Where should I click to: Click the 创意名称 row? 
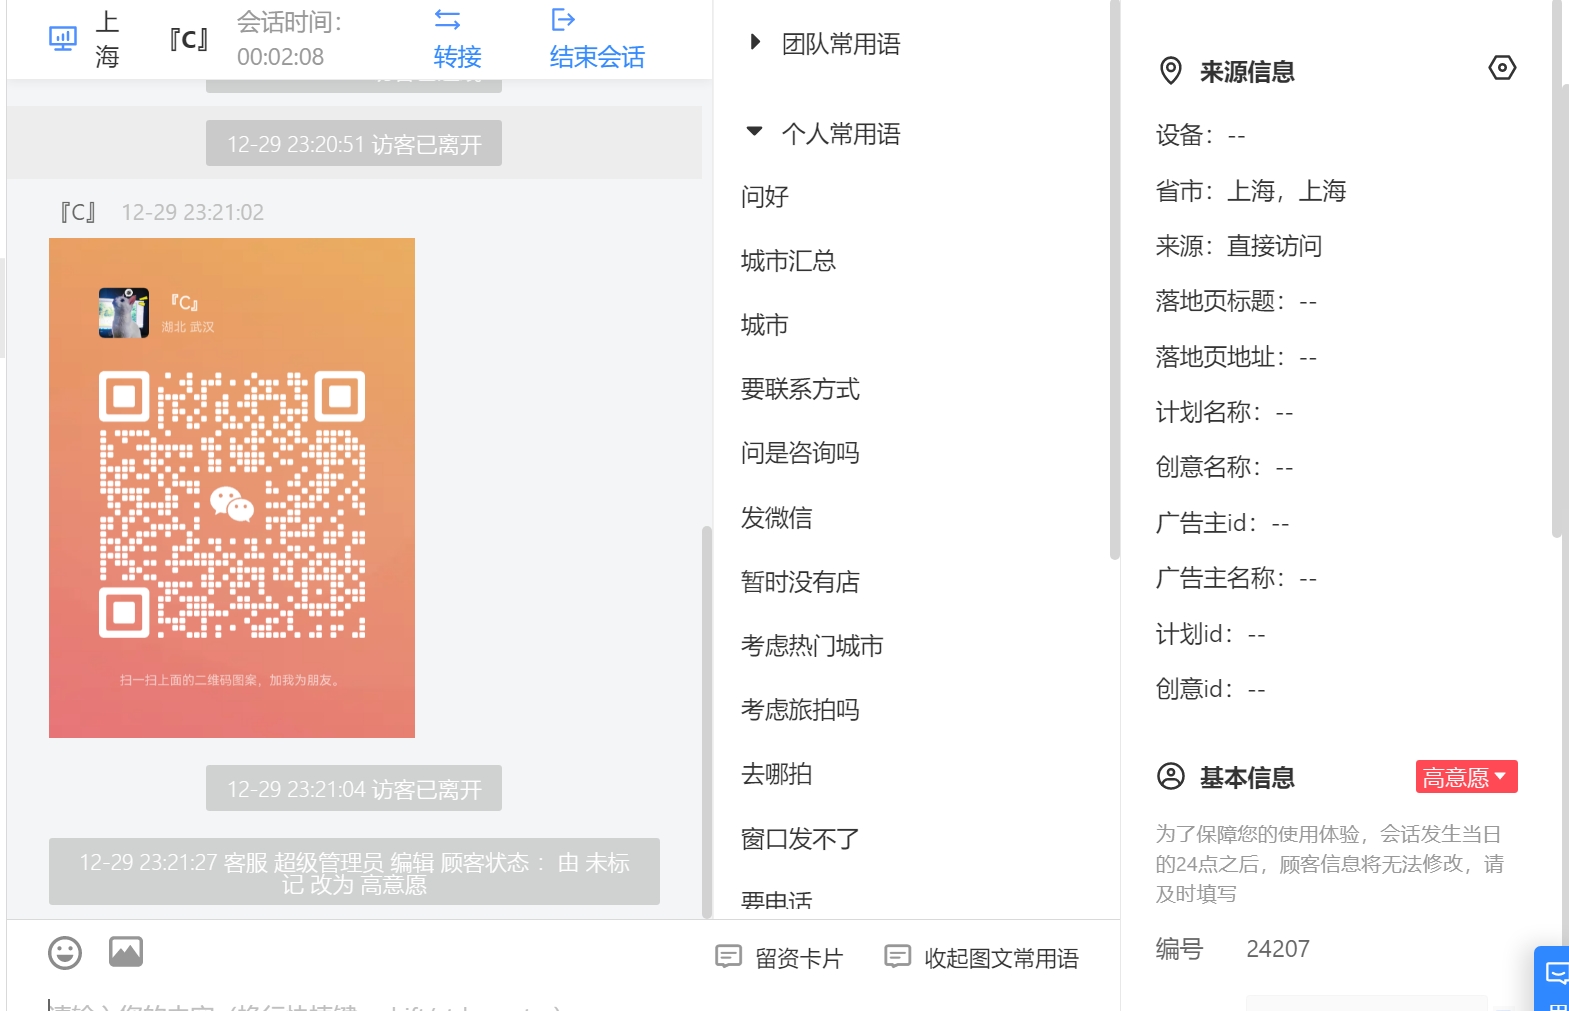[x=1225, y=467]
